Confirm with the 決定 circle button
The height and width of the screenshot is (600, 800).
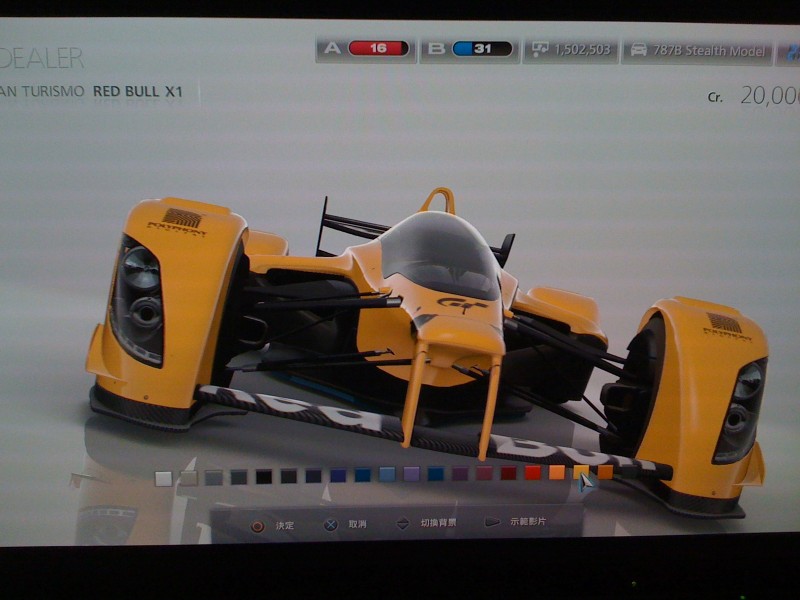pos(272,526)
